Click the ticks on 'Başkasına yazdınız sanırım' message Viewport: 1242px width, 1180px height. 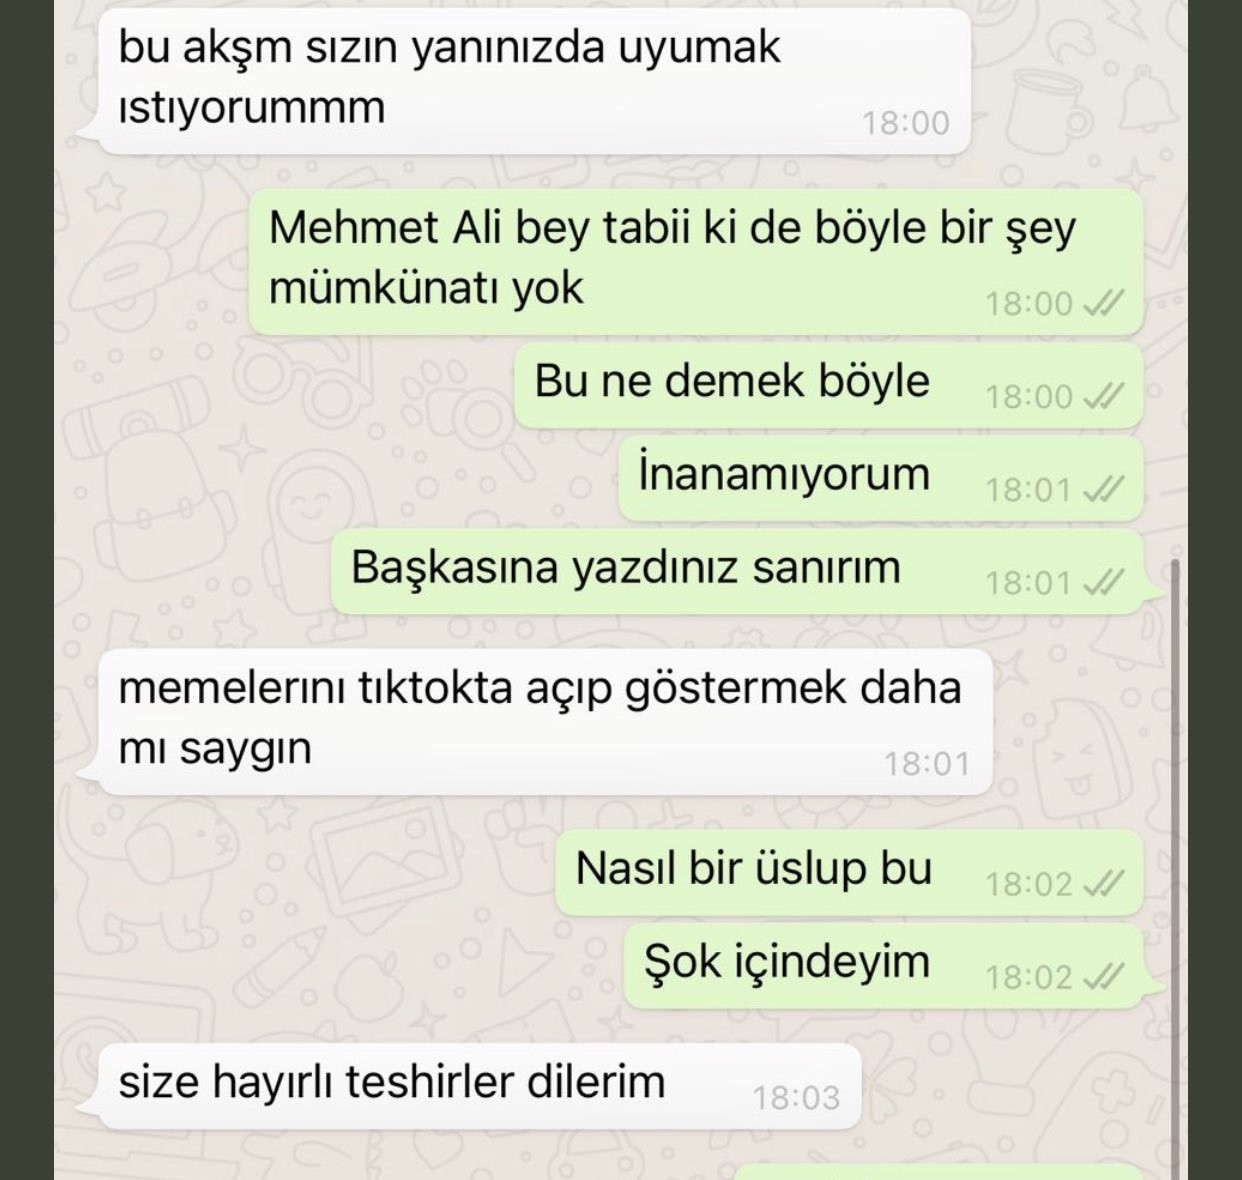coord(1105,581)
